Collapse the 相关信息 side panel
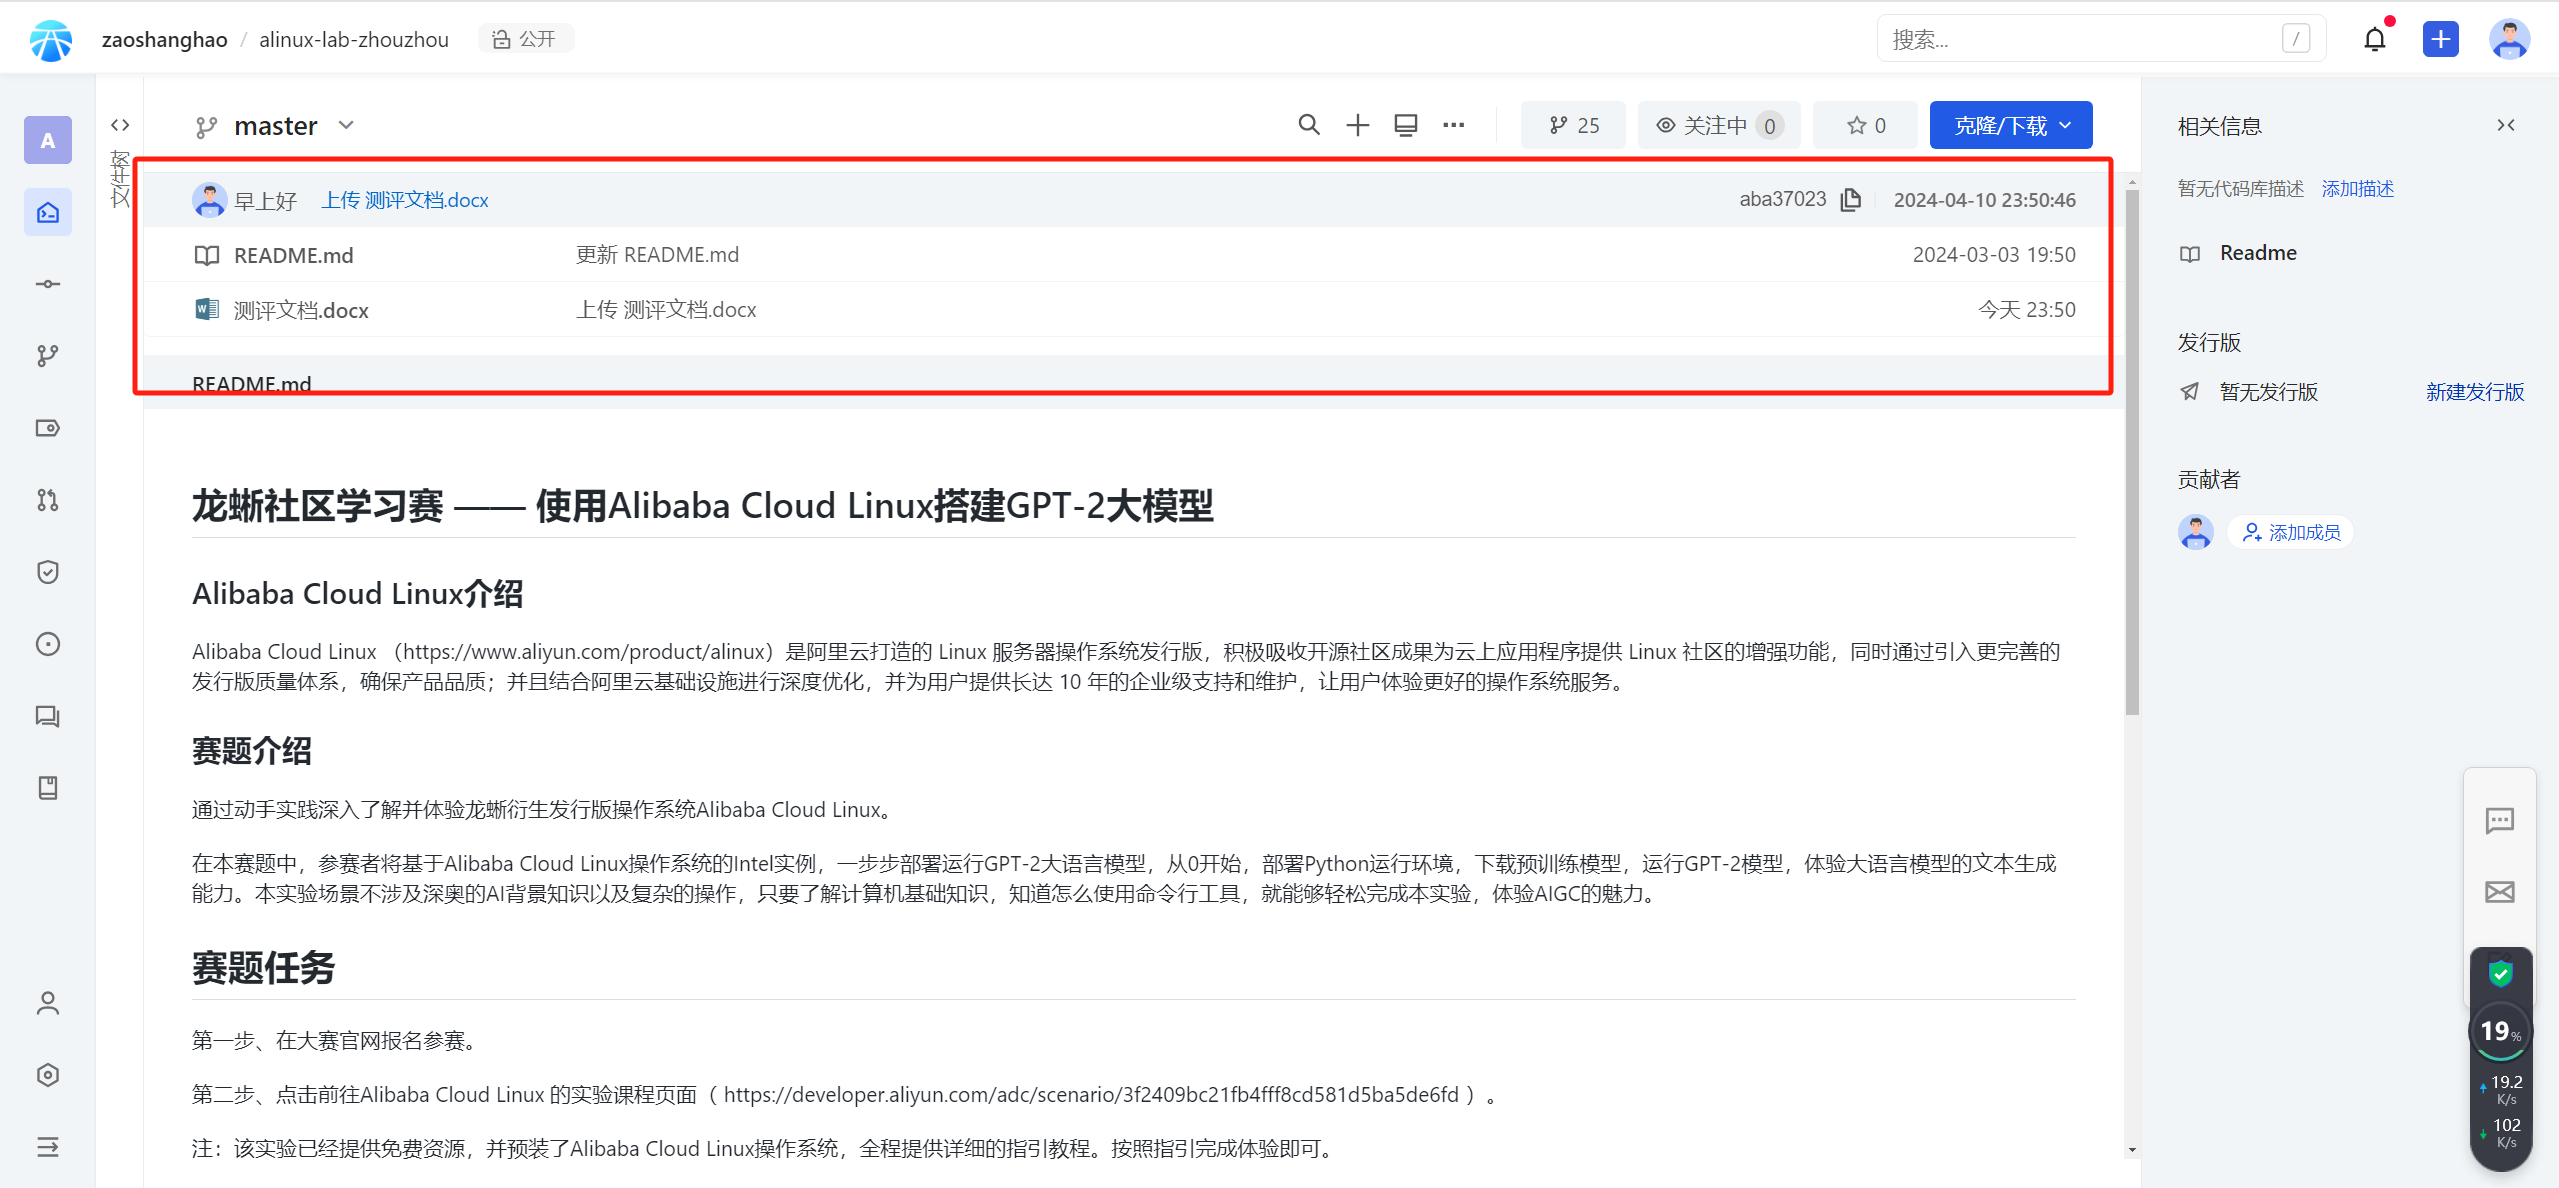Screen dimensions: 2559x1188 [2505, 125]
